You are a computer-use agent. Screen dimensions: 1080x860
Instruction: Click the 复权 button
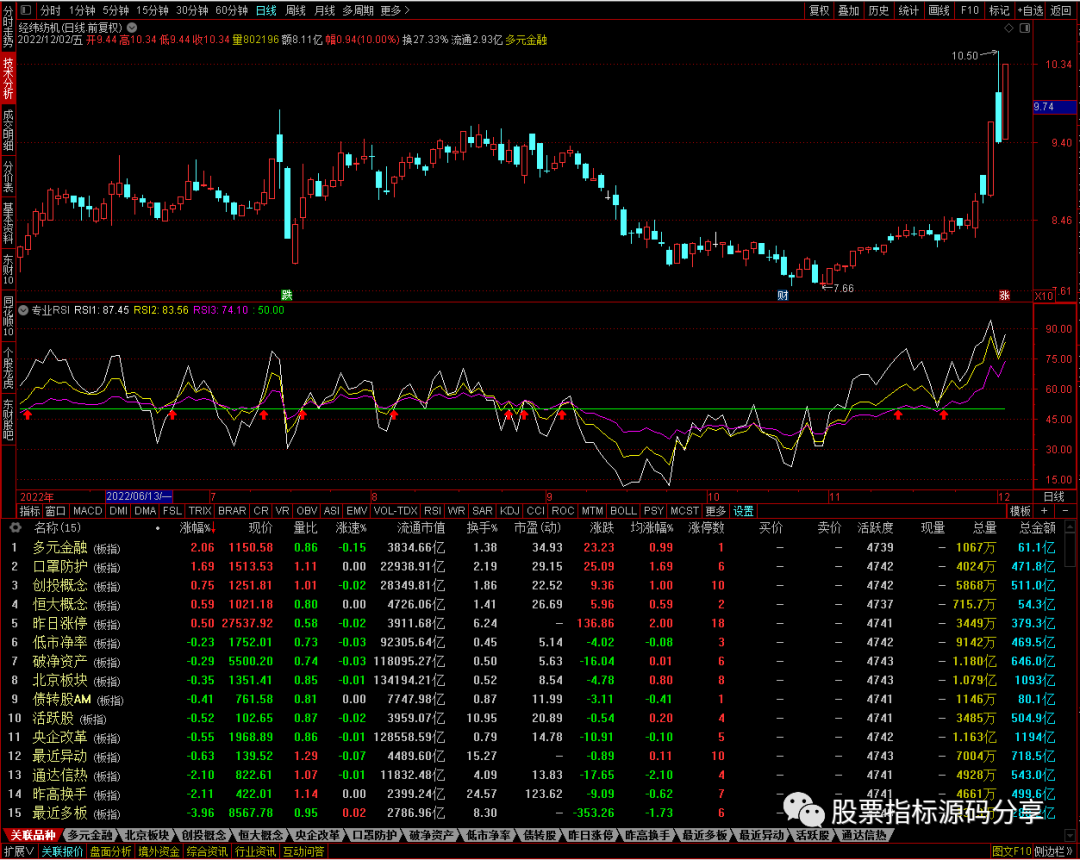(820, 10)
